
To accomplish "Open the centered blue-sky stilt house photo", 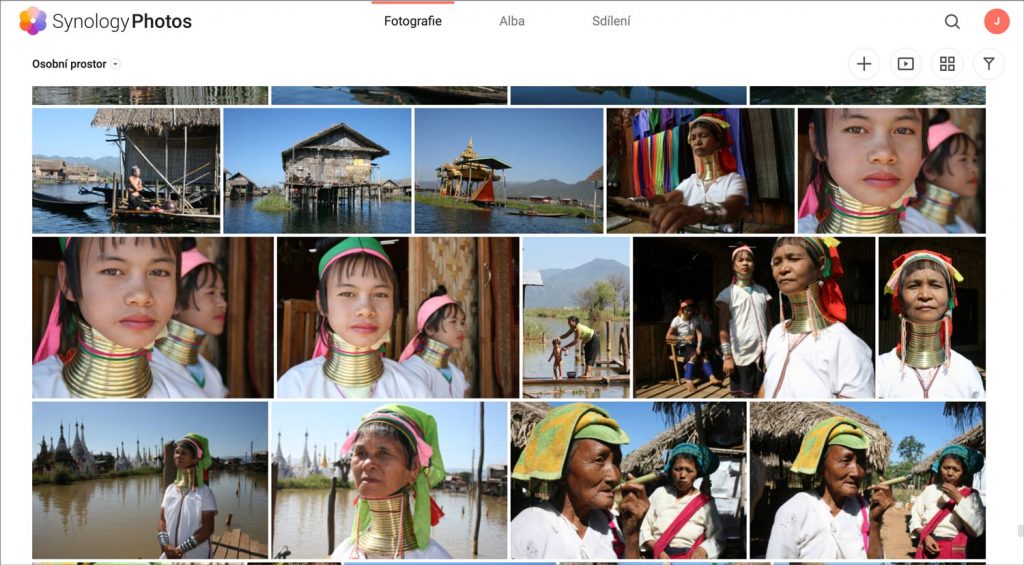I will click(317, 170).
